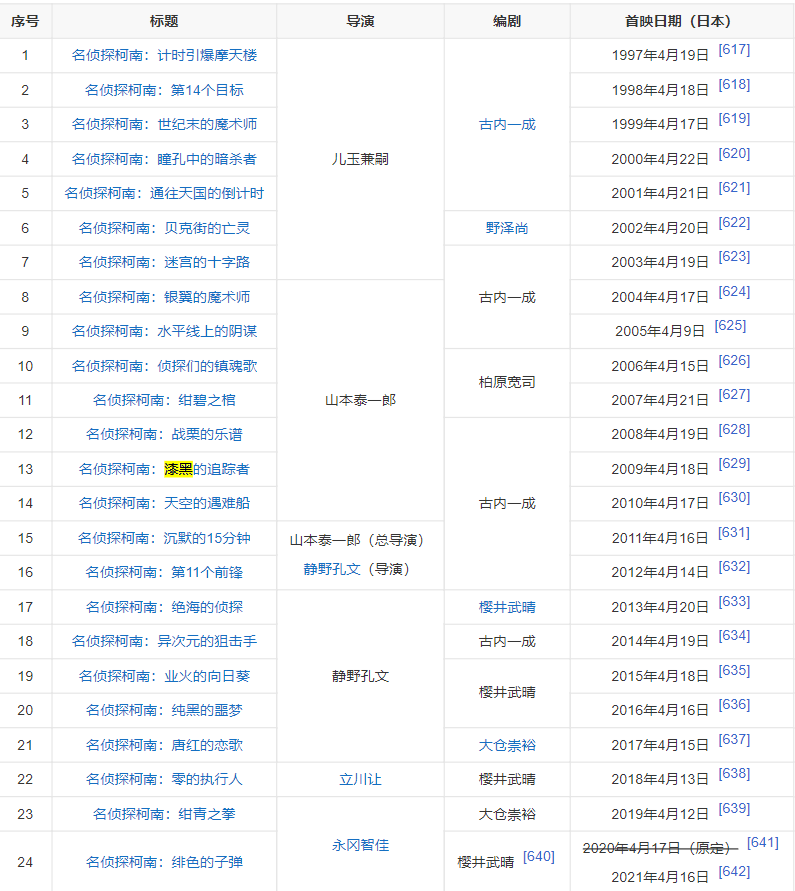Jump to reference [617]
795x891 pixels.
click(x=734, y=50)
